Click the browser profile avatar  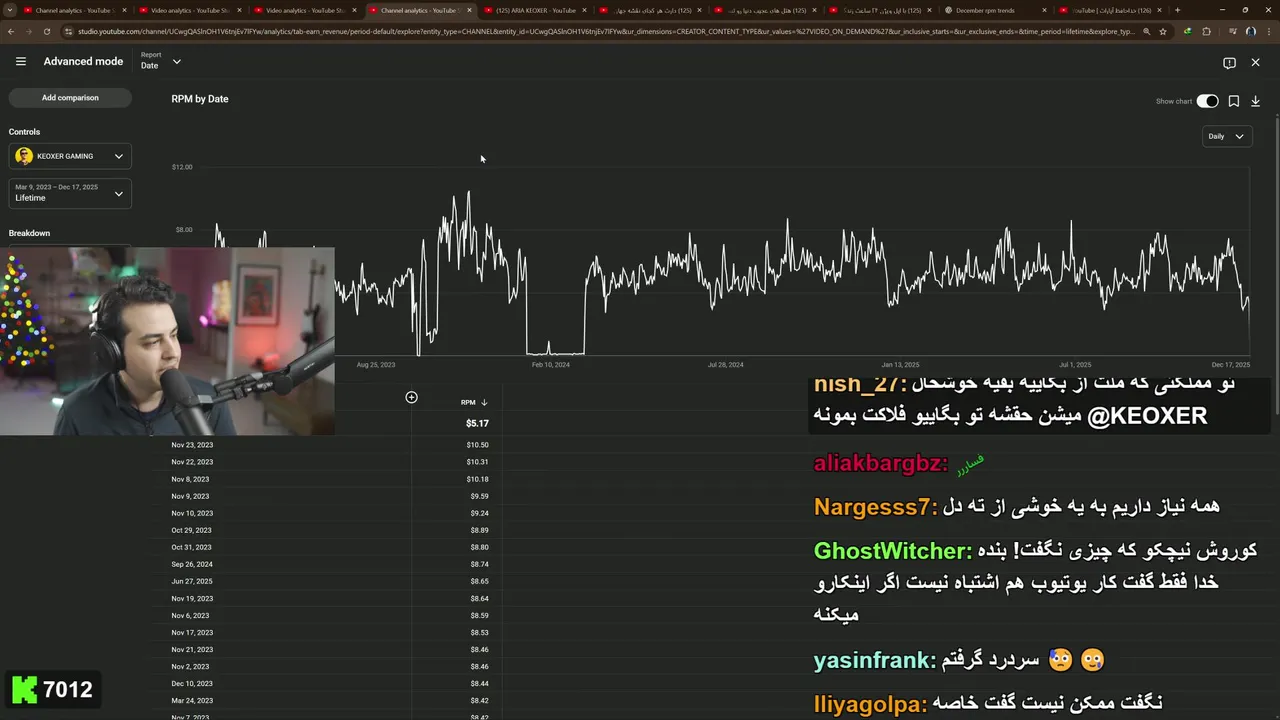1250,31
